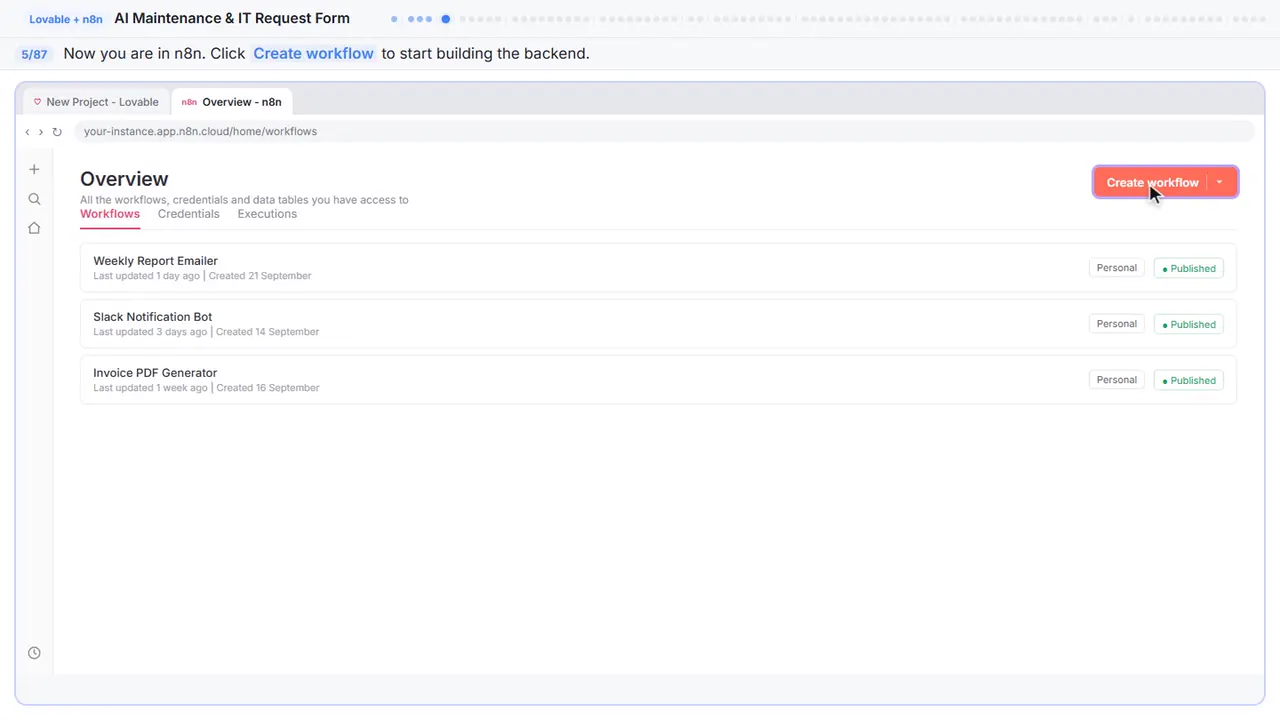Open search via magnifier sidebar icon
Viewport: 1280px width, 720px height.
34,199
